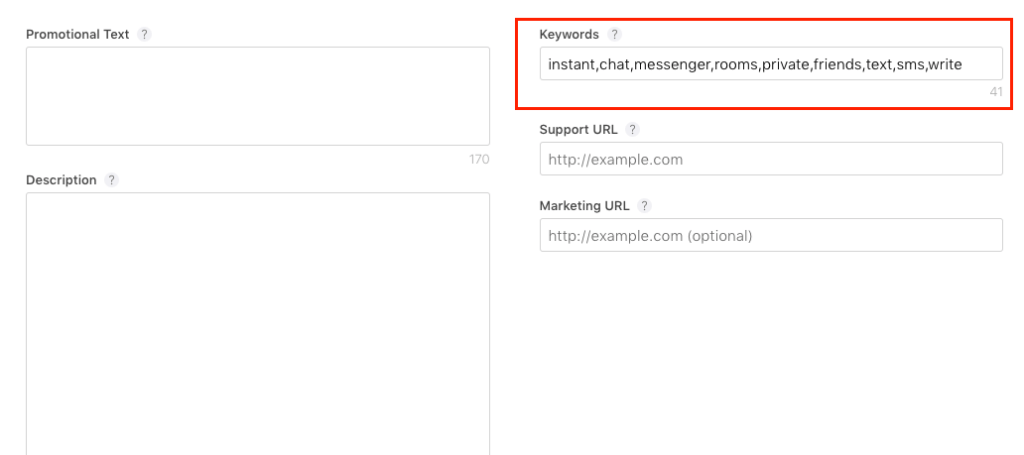This screenshot has width=1024, height=455.
Task: Click the 41 remaining characters counter
Action: [x=995, y=91]
